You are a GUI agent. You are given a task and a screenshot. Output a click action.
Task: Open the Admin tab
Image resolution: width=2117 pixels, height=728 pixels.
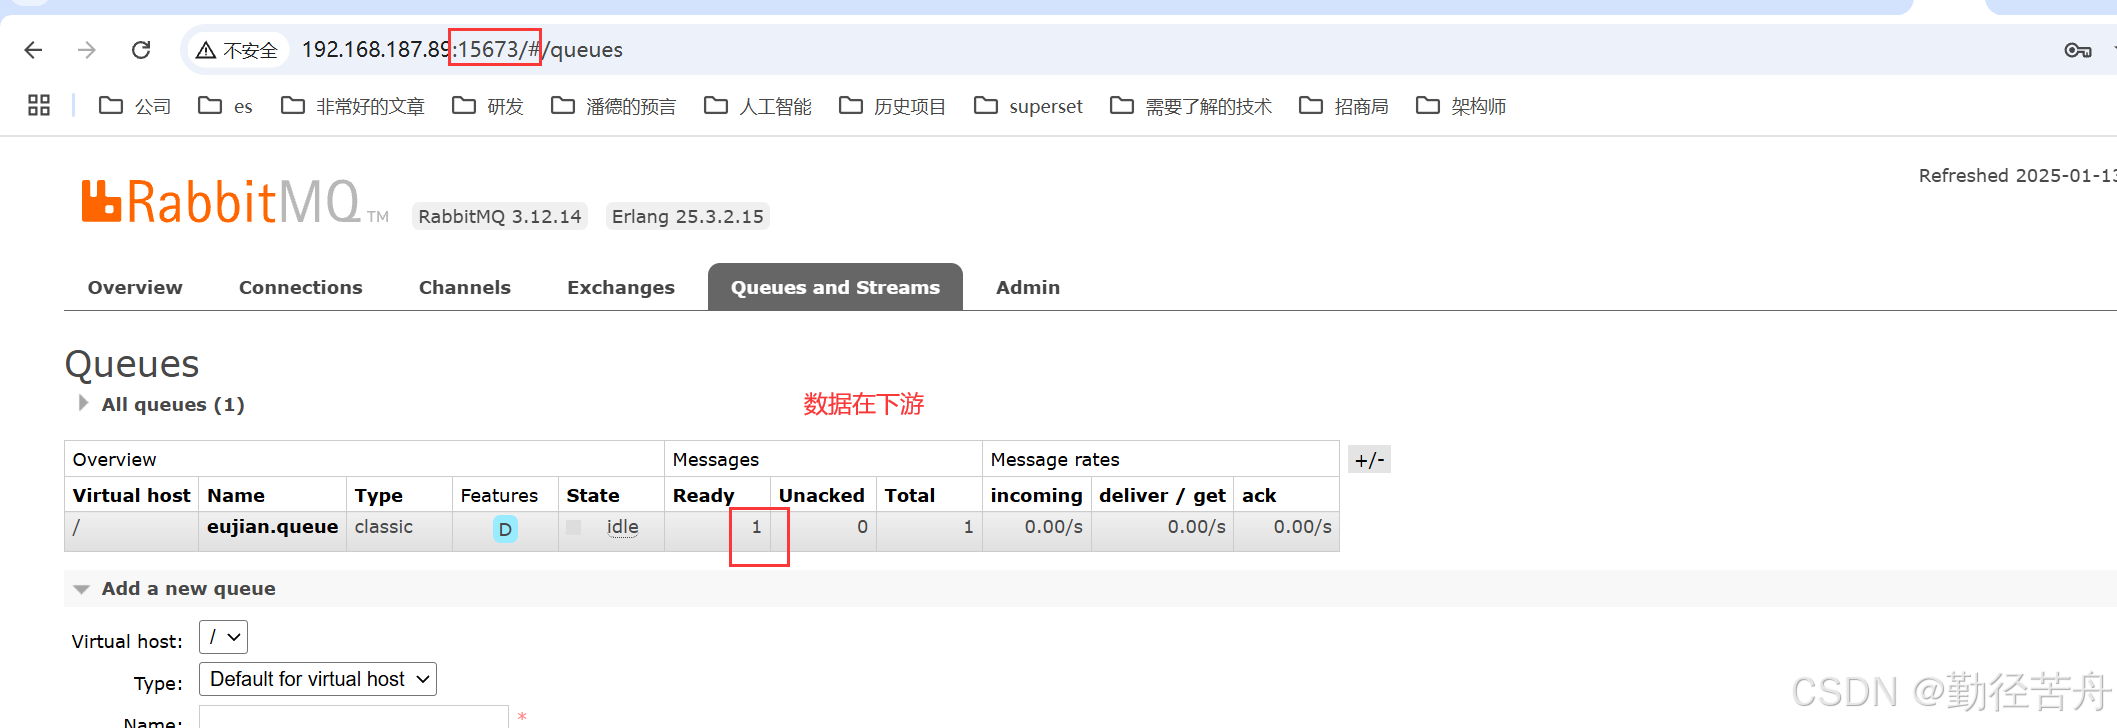click(1028, 287)
